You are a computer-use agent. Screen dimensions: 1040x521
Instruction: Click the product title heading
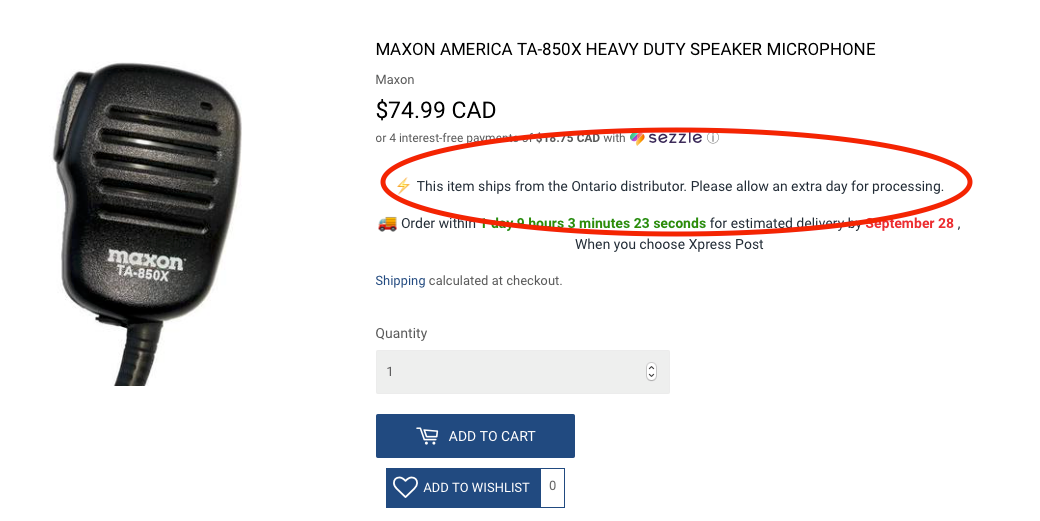(625, 49)
